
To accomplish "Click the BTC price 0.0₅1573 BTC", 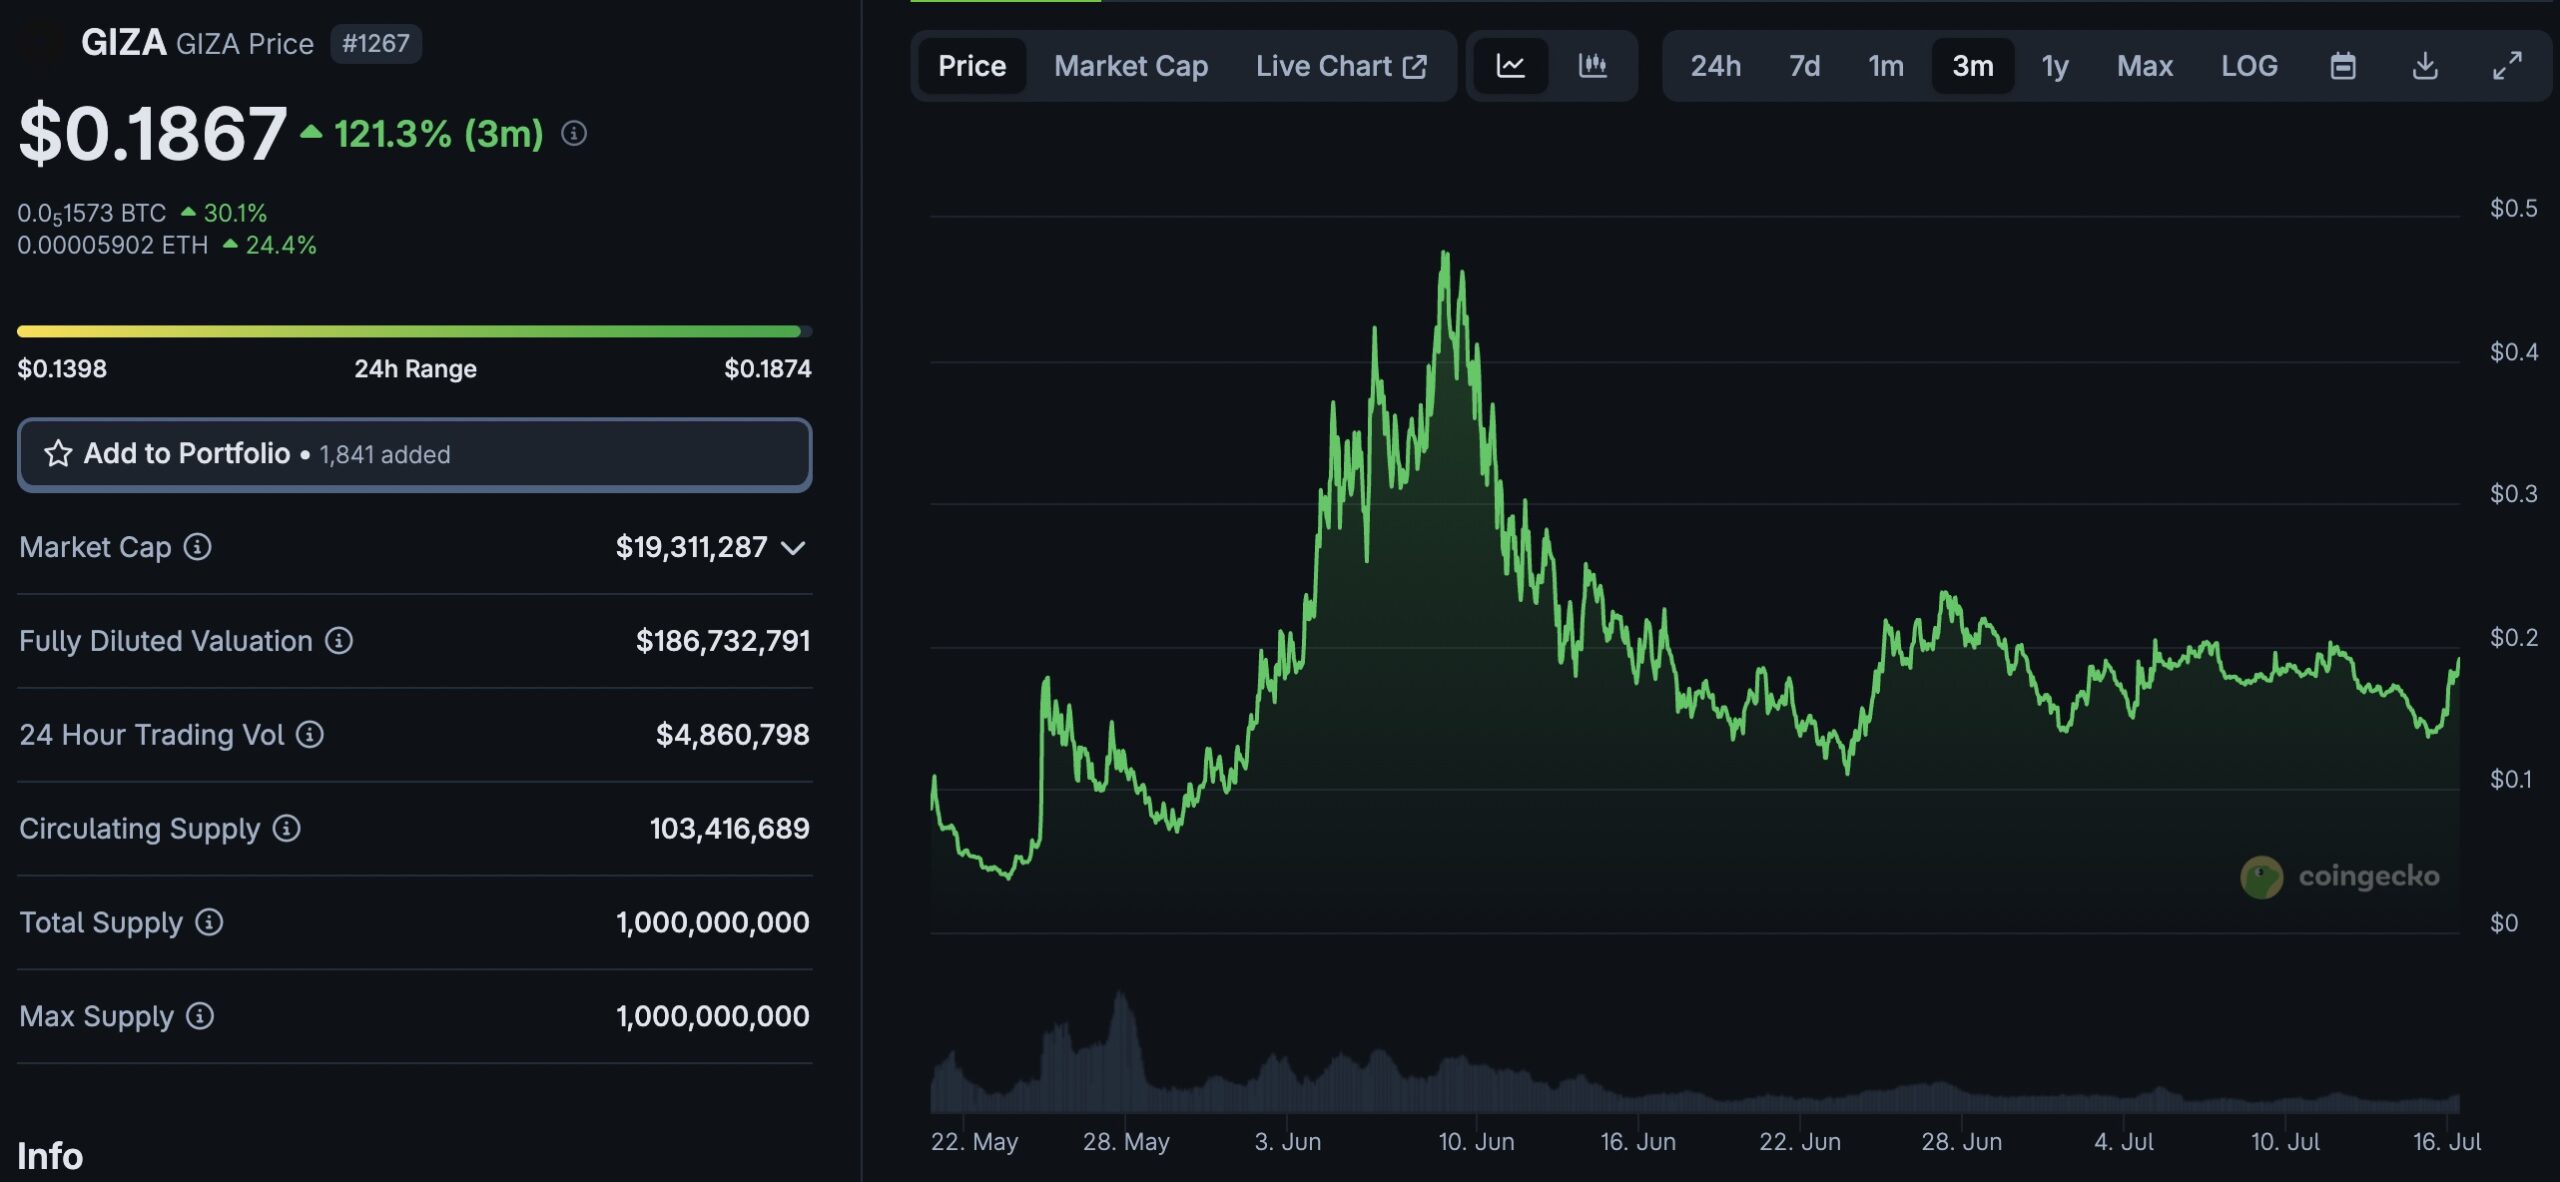I will [x=92, y=213].
